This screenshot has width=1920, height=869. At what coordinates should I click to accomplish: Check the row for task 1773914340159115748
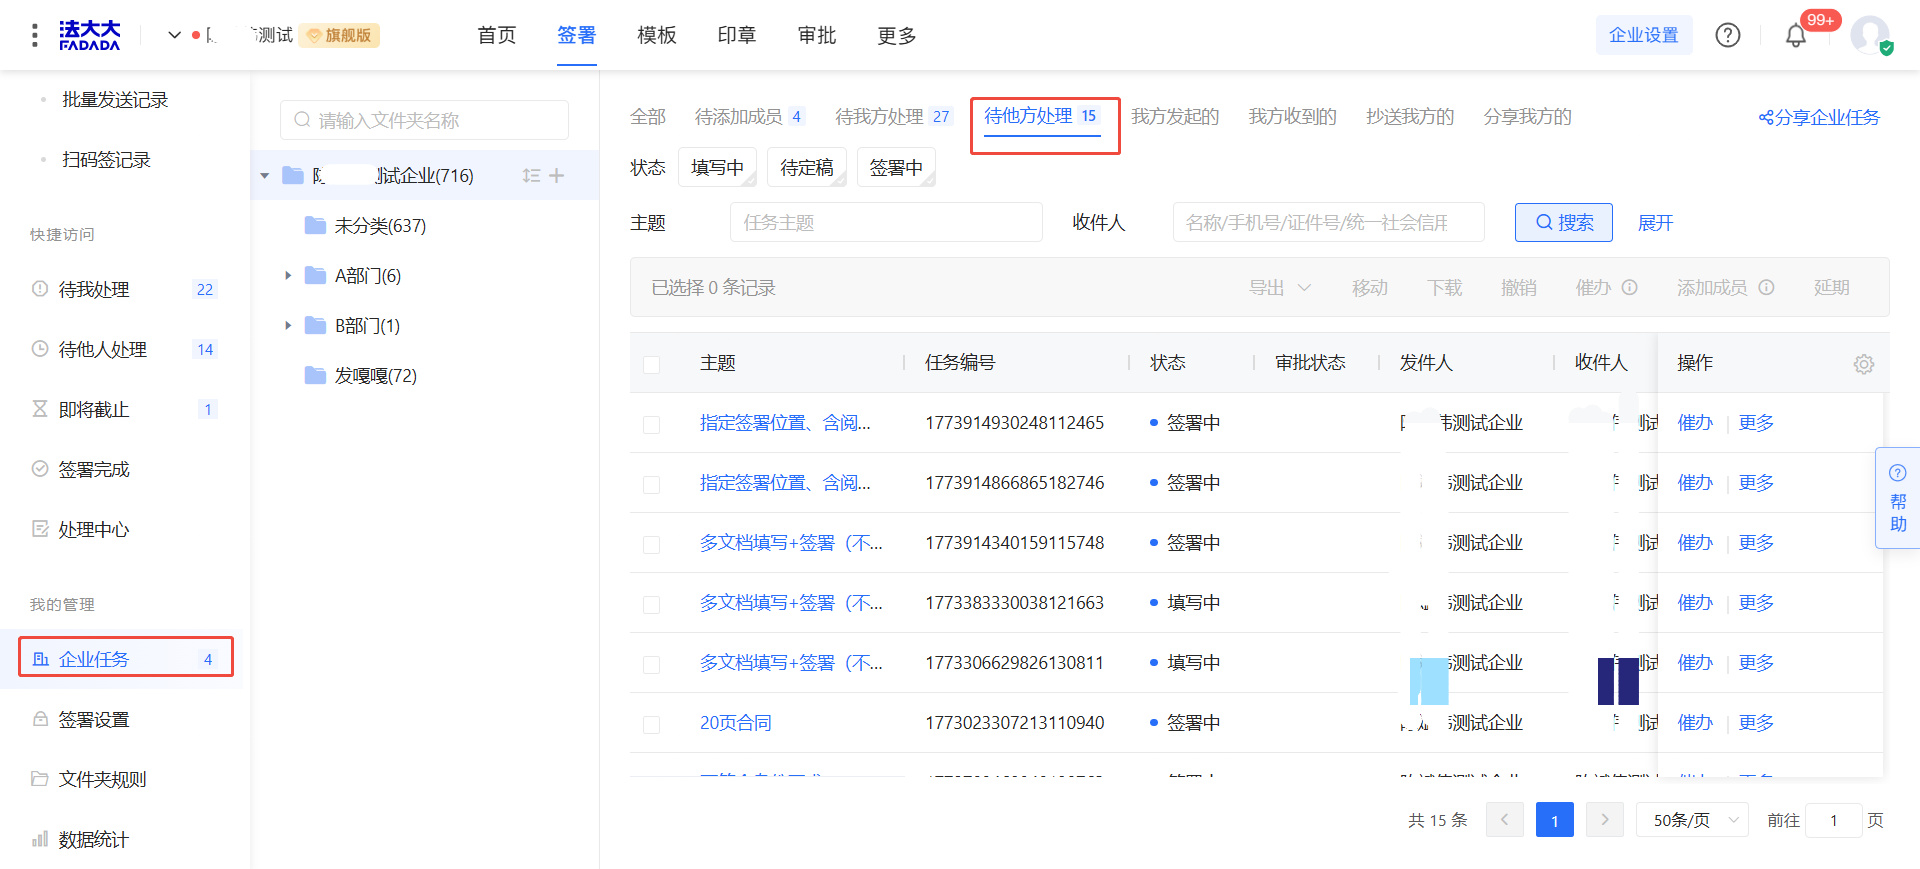point(652,544)
